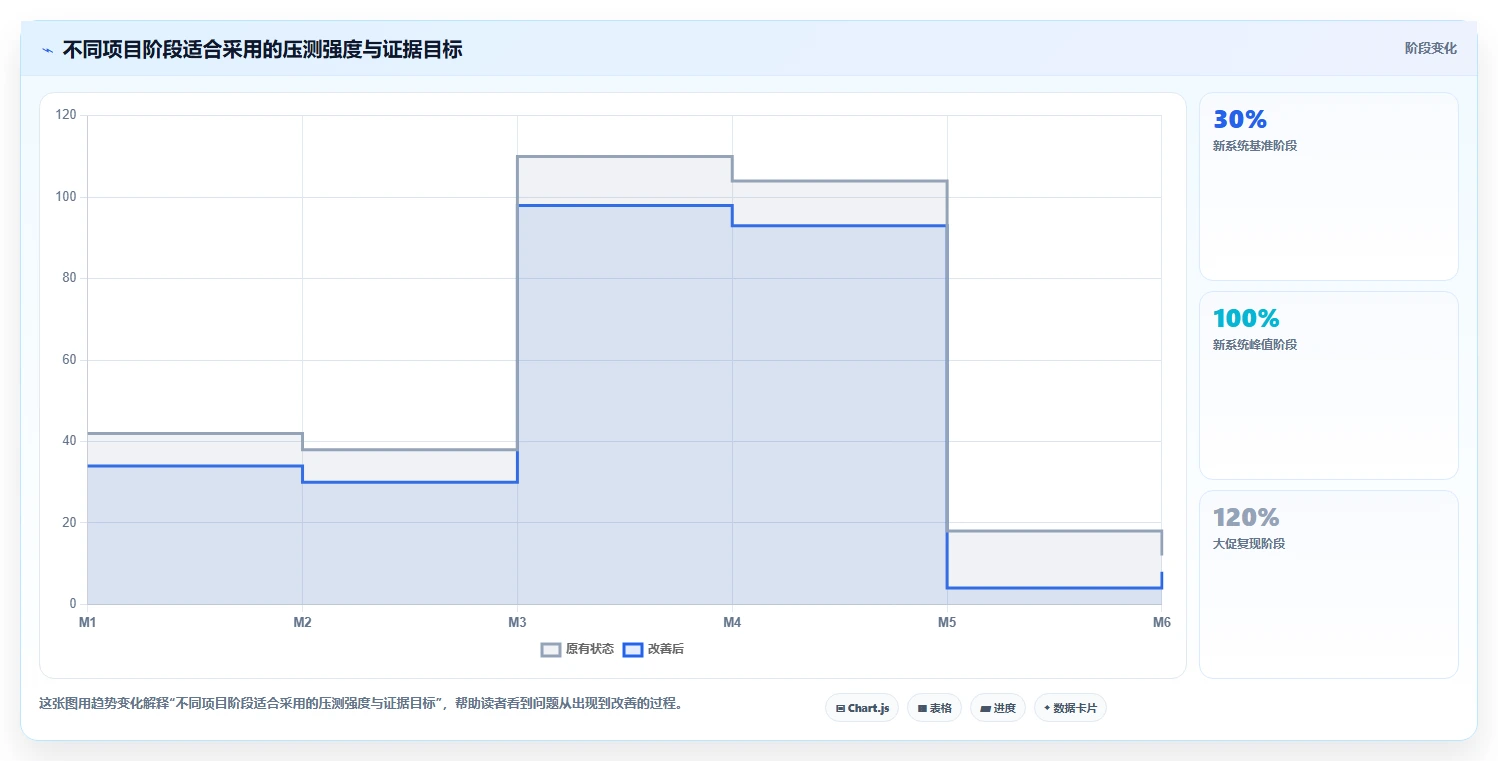Click the description sentence below the chart
The width and height of the screenshot is (1498, 761).
(x=362, y=703)
